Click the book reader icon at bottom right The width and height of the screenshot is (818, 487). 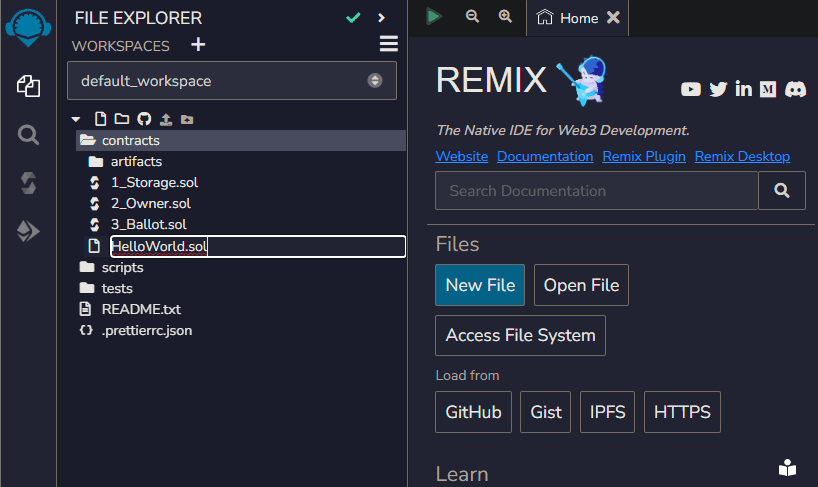[787, 468]
